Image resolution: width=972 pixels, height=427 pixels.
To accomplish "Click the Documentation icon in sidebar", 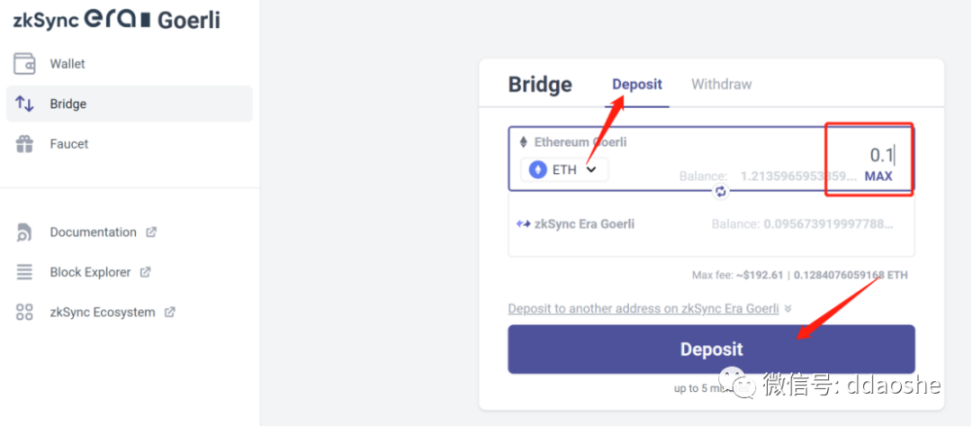I will 25,232.
